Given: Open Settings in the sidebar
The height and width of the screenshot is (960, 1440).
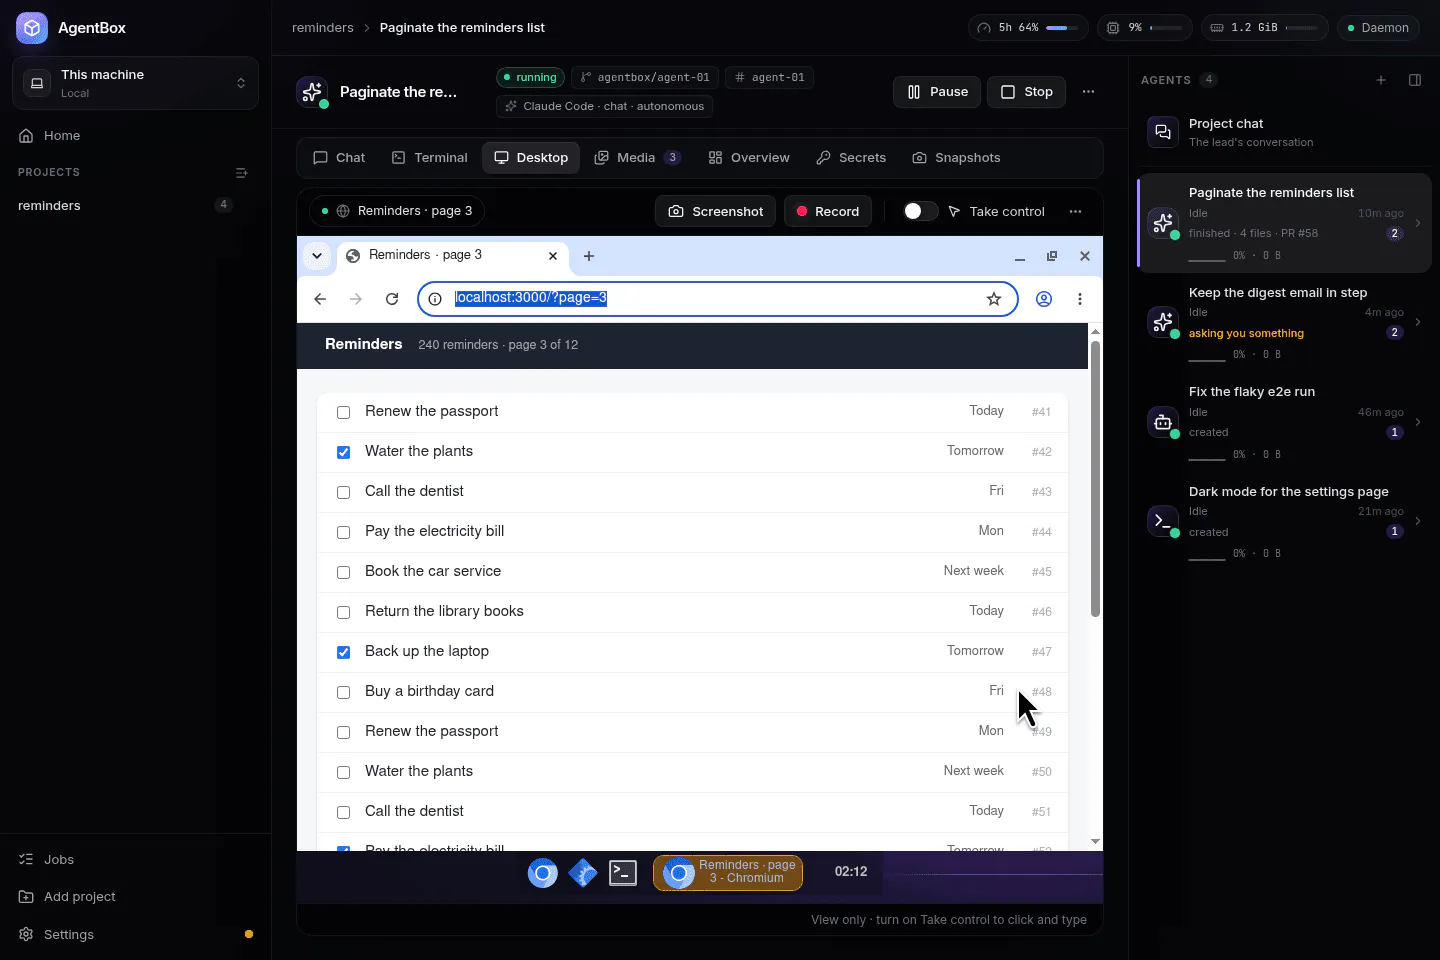Looking at the screenshot, I should pos(135,935).
